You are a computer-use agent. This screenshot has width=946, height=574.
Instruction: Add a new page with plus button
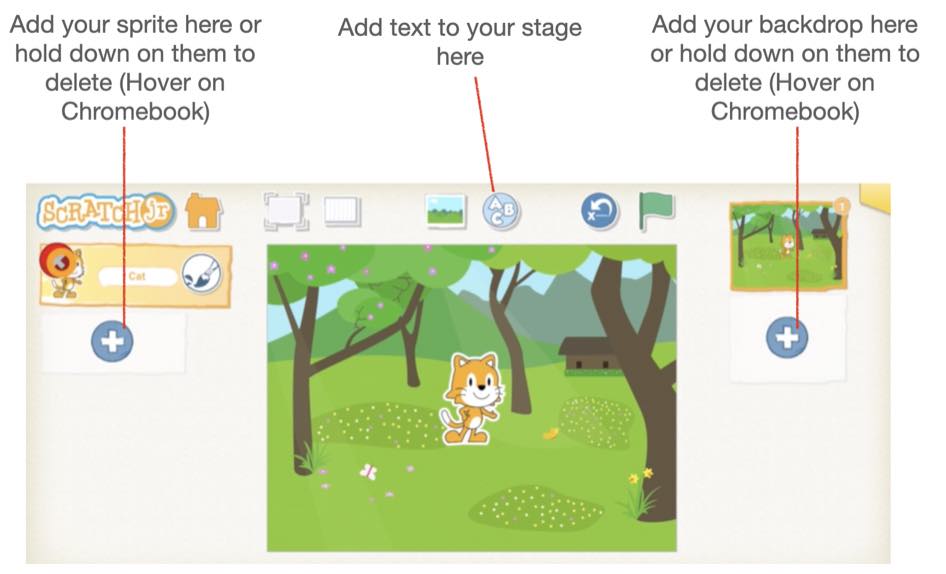tap(787, 337)
